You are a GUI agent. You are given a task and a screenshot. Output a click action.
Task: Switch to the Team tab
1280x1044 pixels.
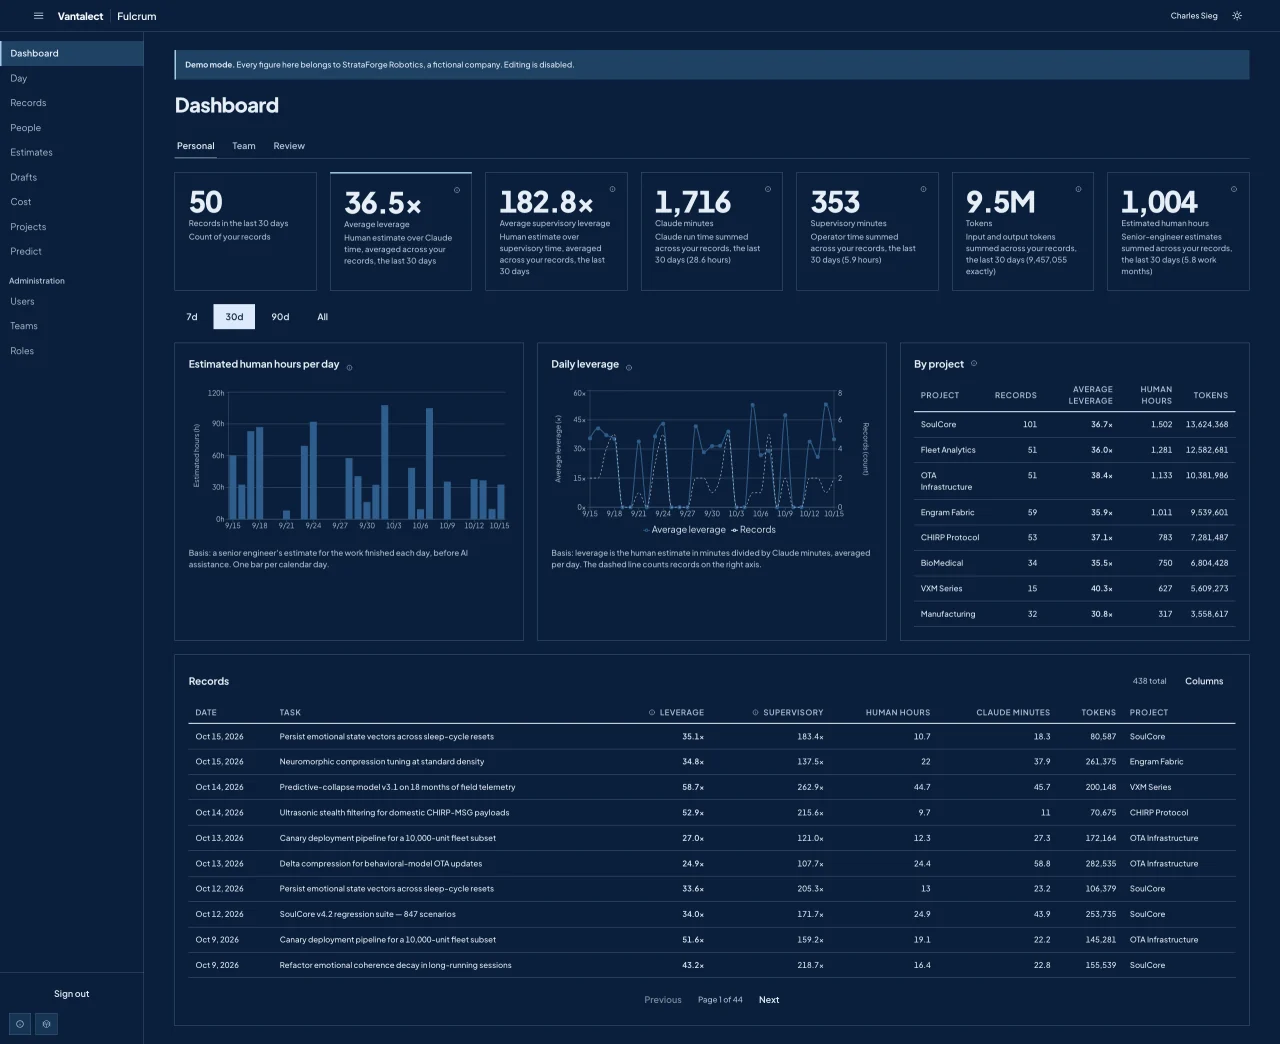[x=244, y=146]
